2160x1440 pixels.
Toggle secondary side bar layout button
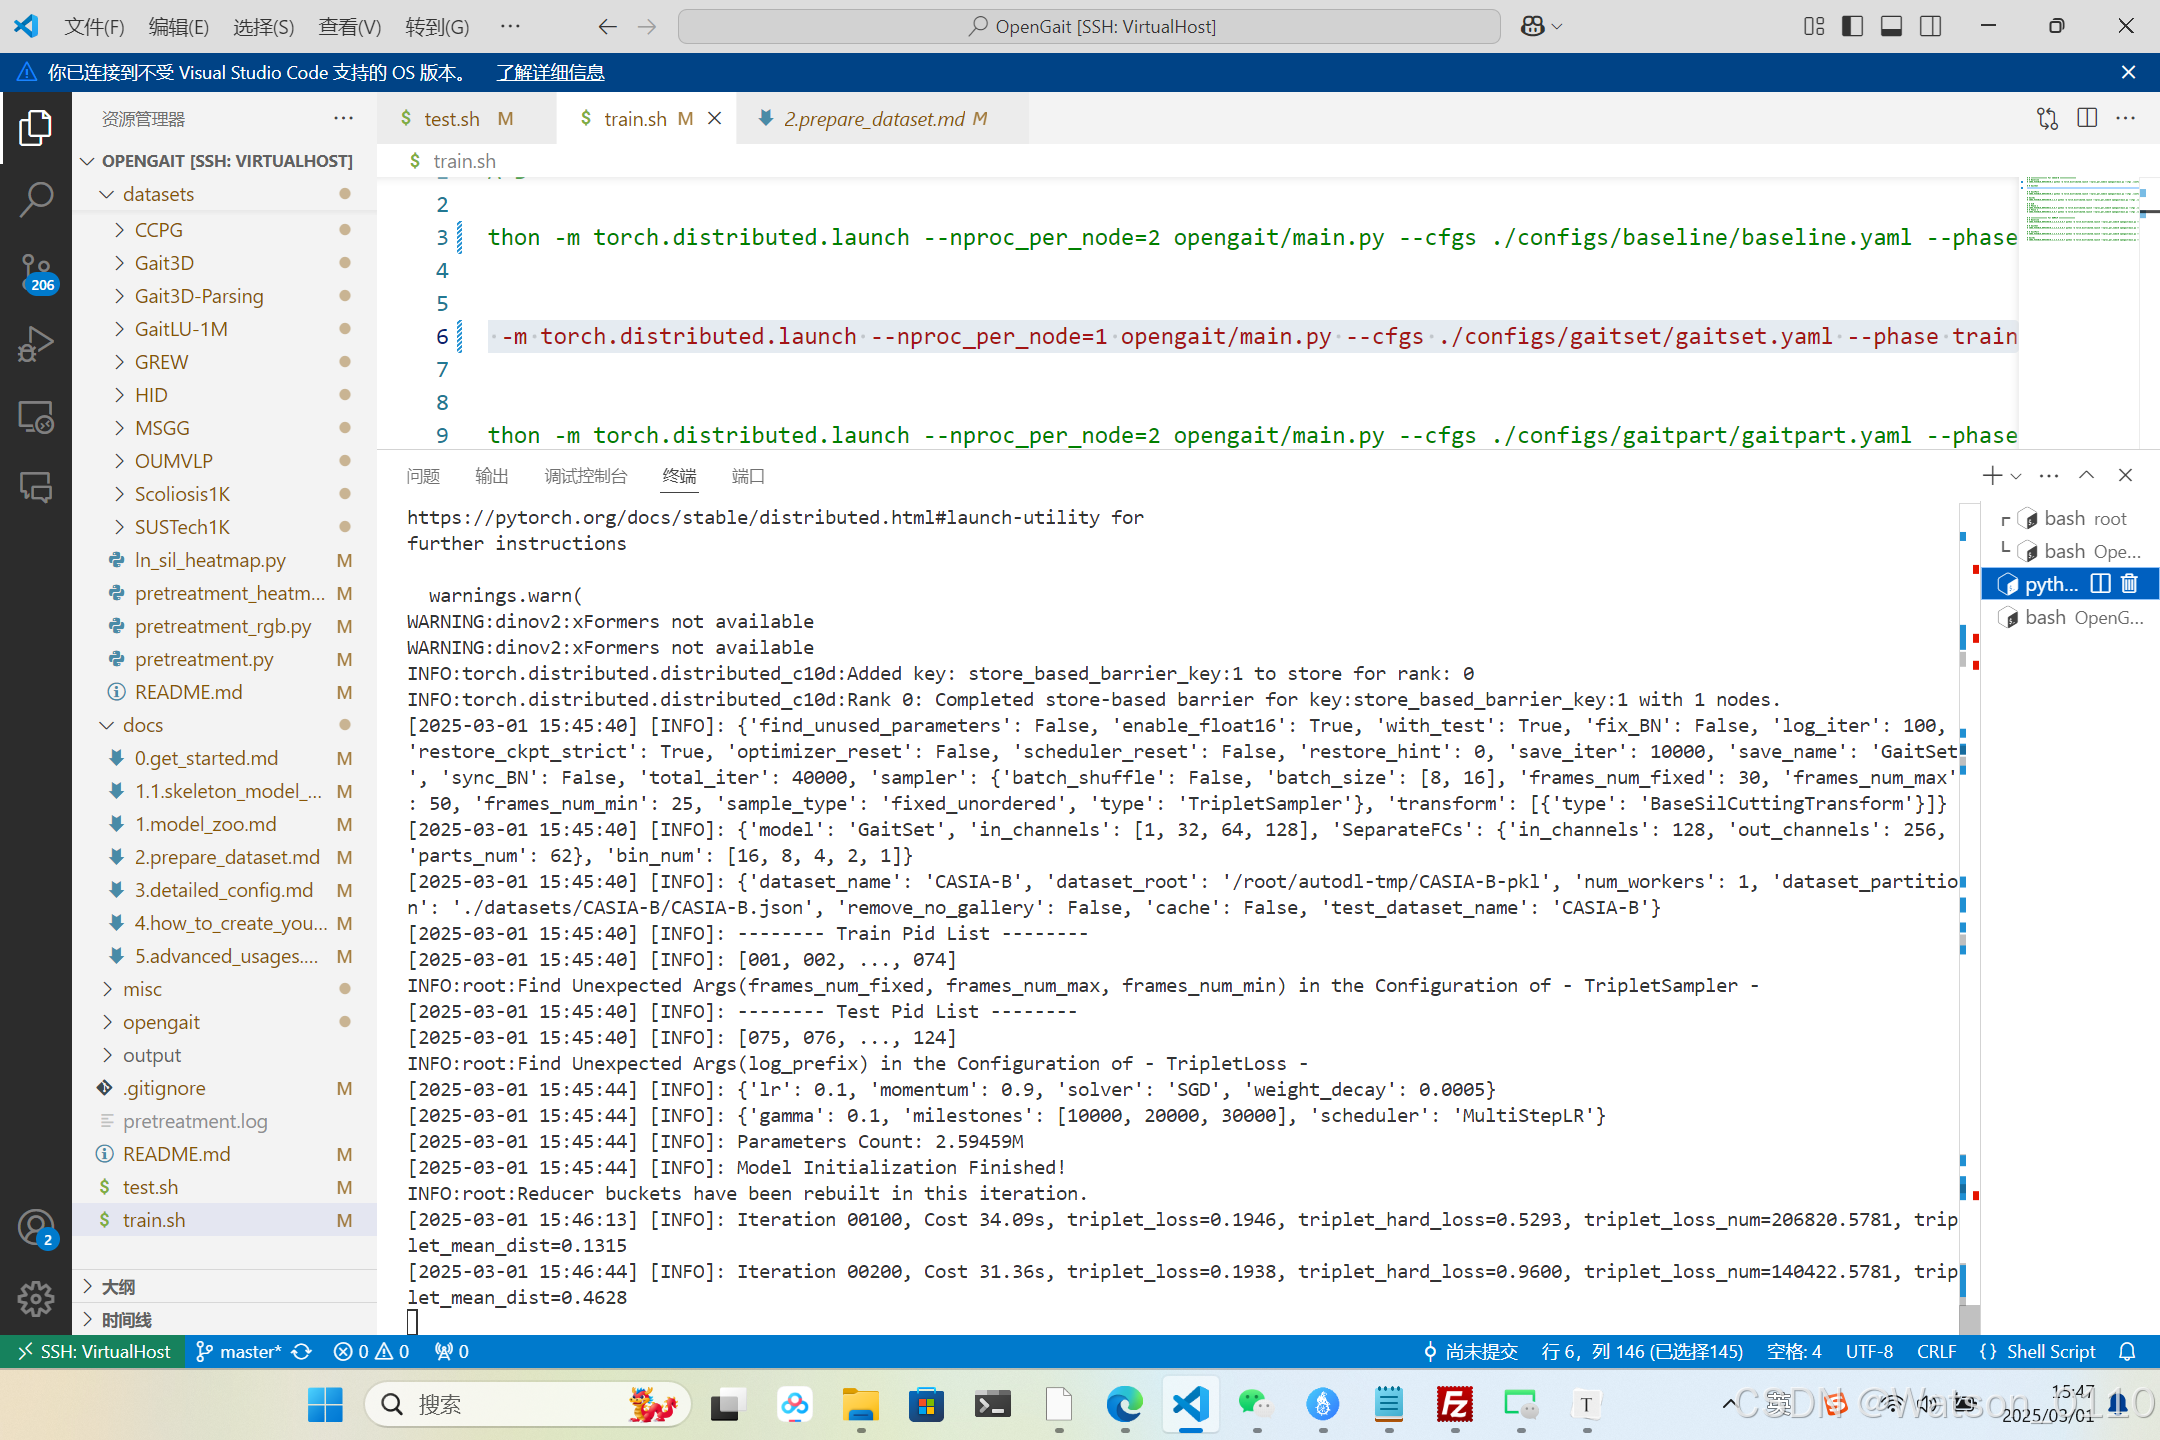1930,27
